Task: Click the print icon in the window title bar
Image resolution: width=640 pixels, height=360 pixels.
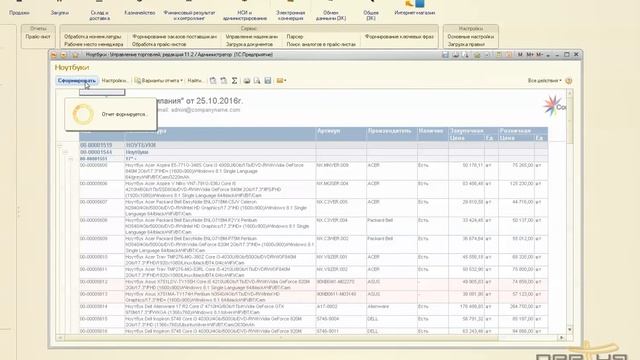Action: [456, 55]
